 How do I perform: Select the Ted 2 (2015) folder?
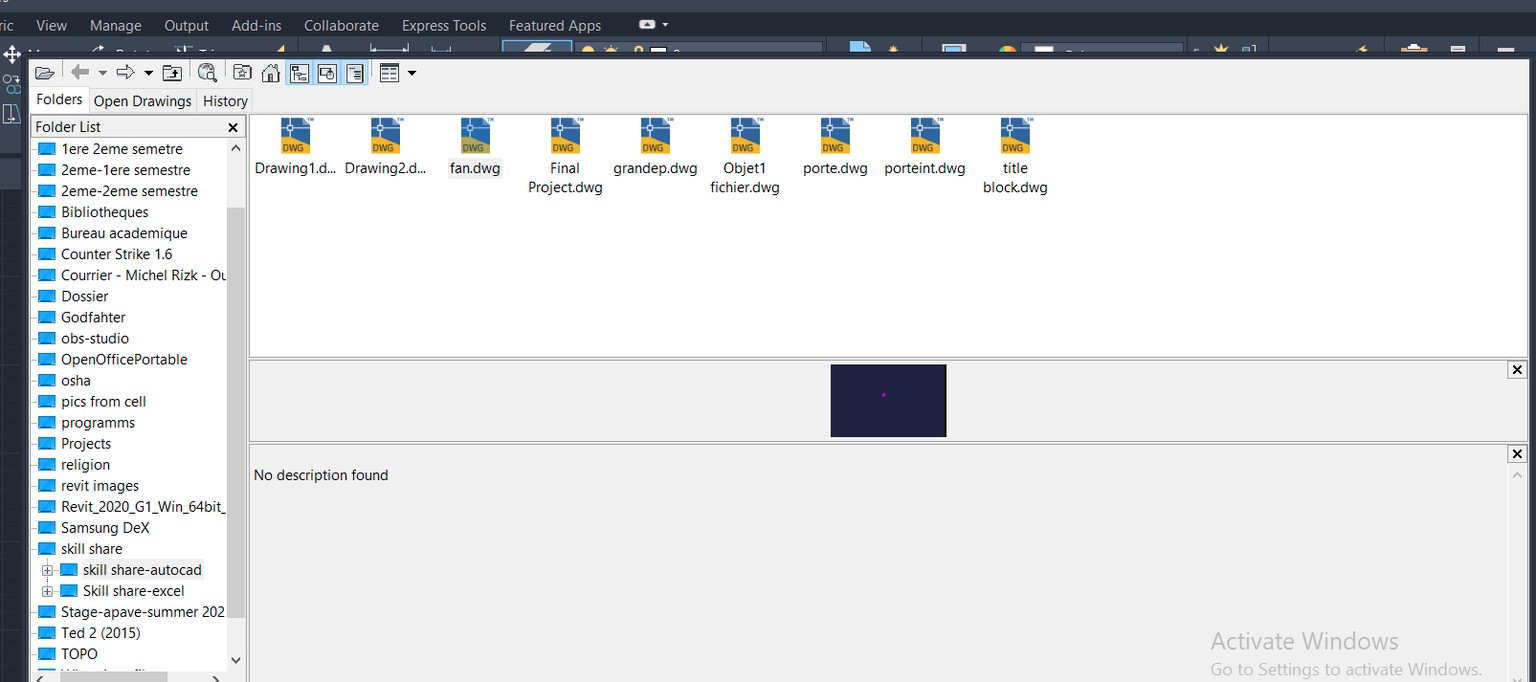coord(101,633)
